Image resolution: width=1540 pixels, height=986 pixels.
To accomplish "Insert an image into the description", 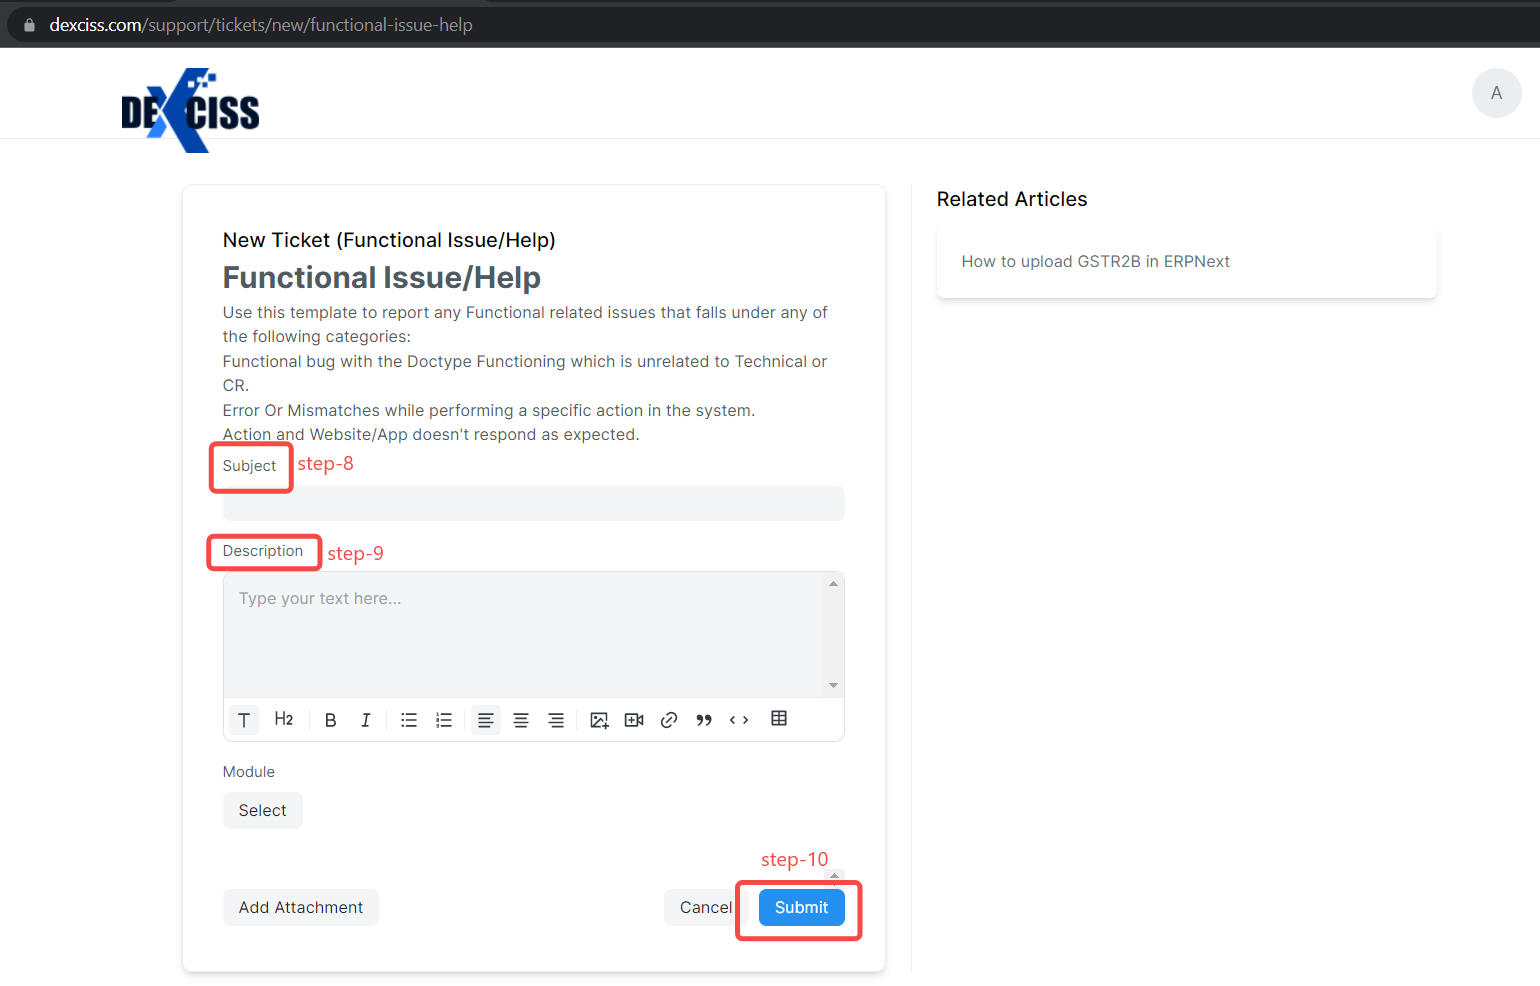I will (598, 719).
